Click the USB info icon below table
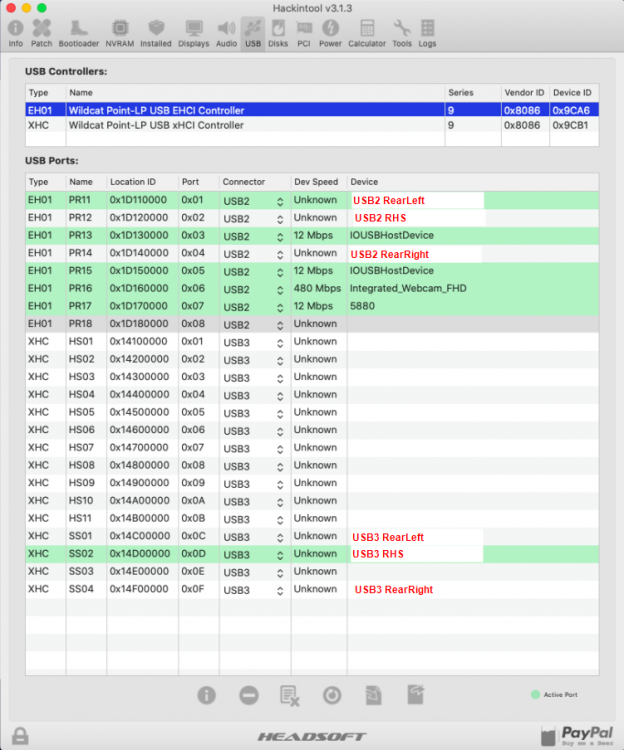The image size is (624, 750). click(206, 695)
